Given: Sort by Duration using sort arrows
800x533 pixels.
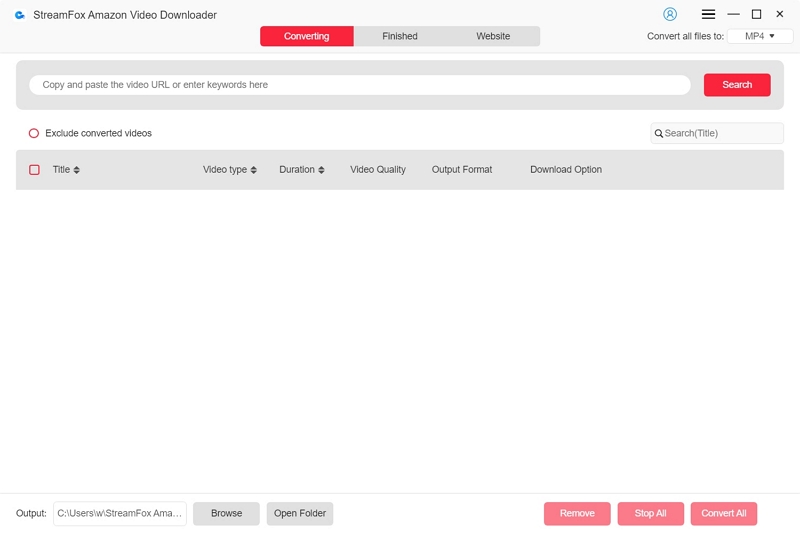Looking at the screenshot, I should pos(321,170).
